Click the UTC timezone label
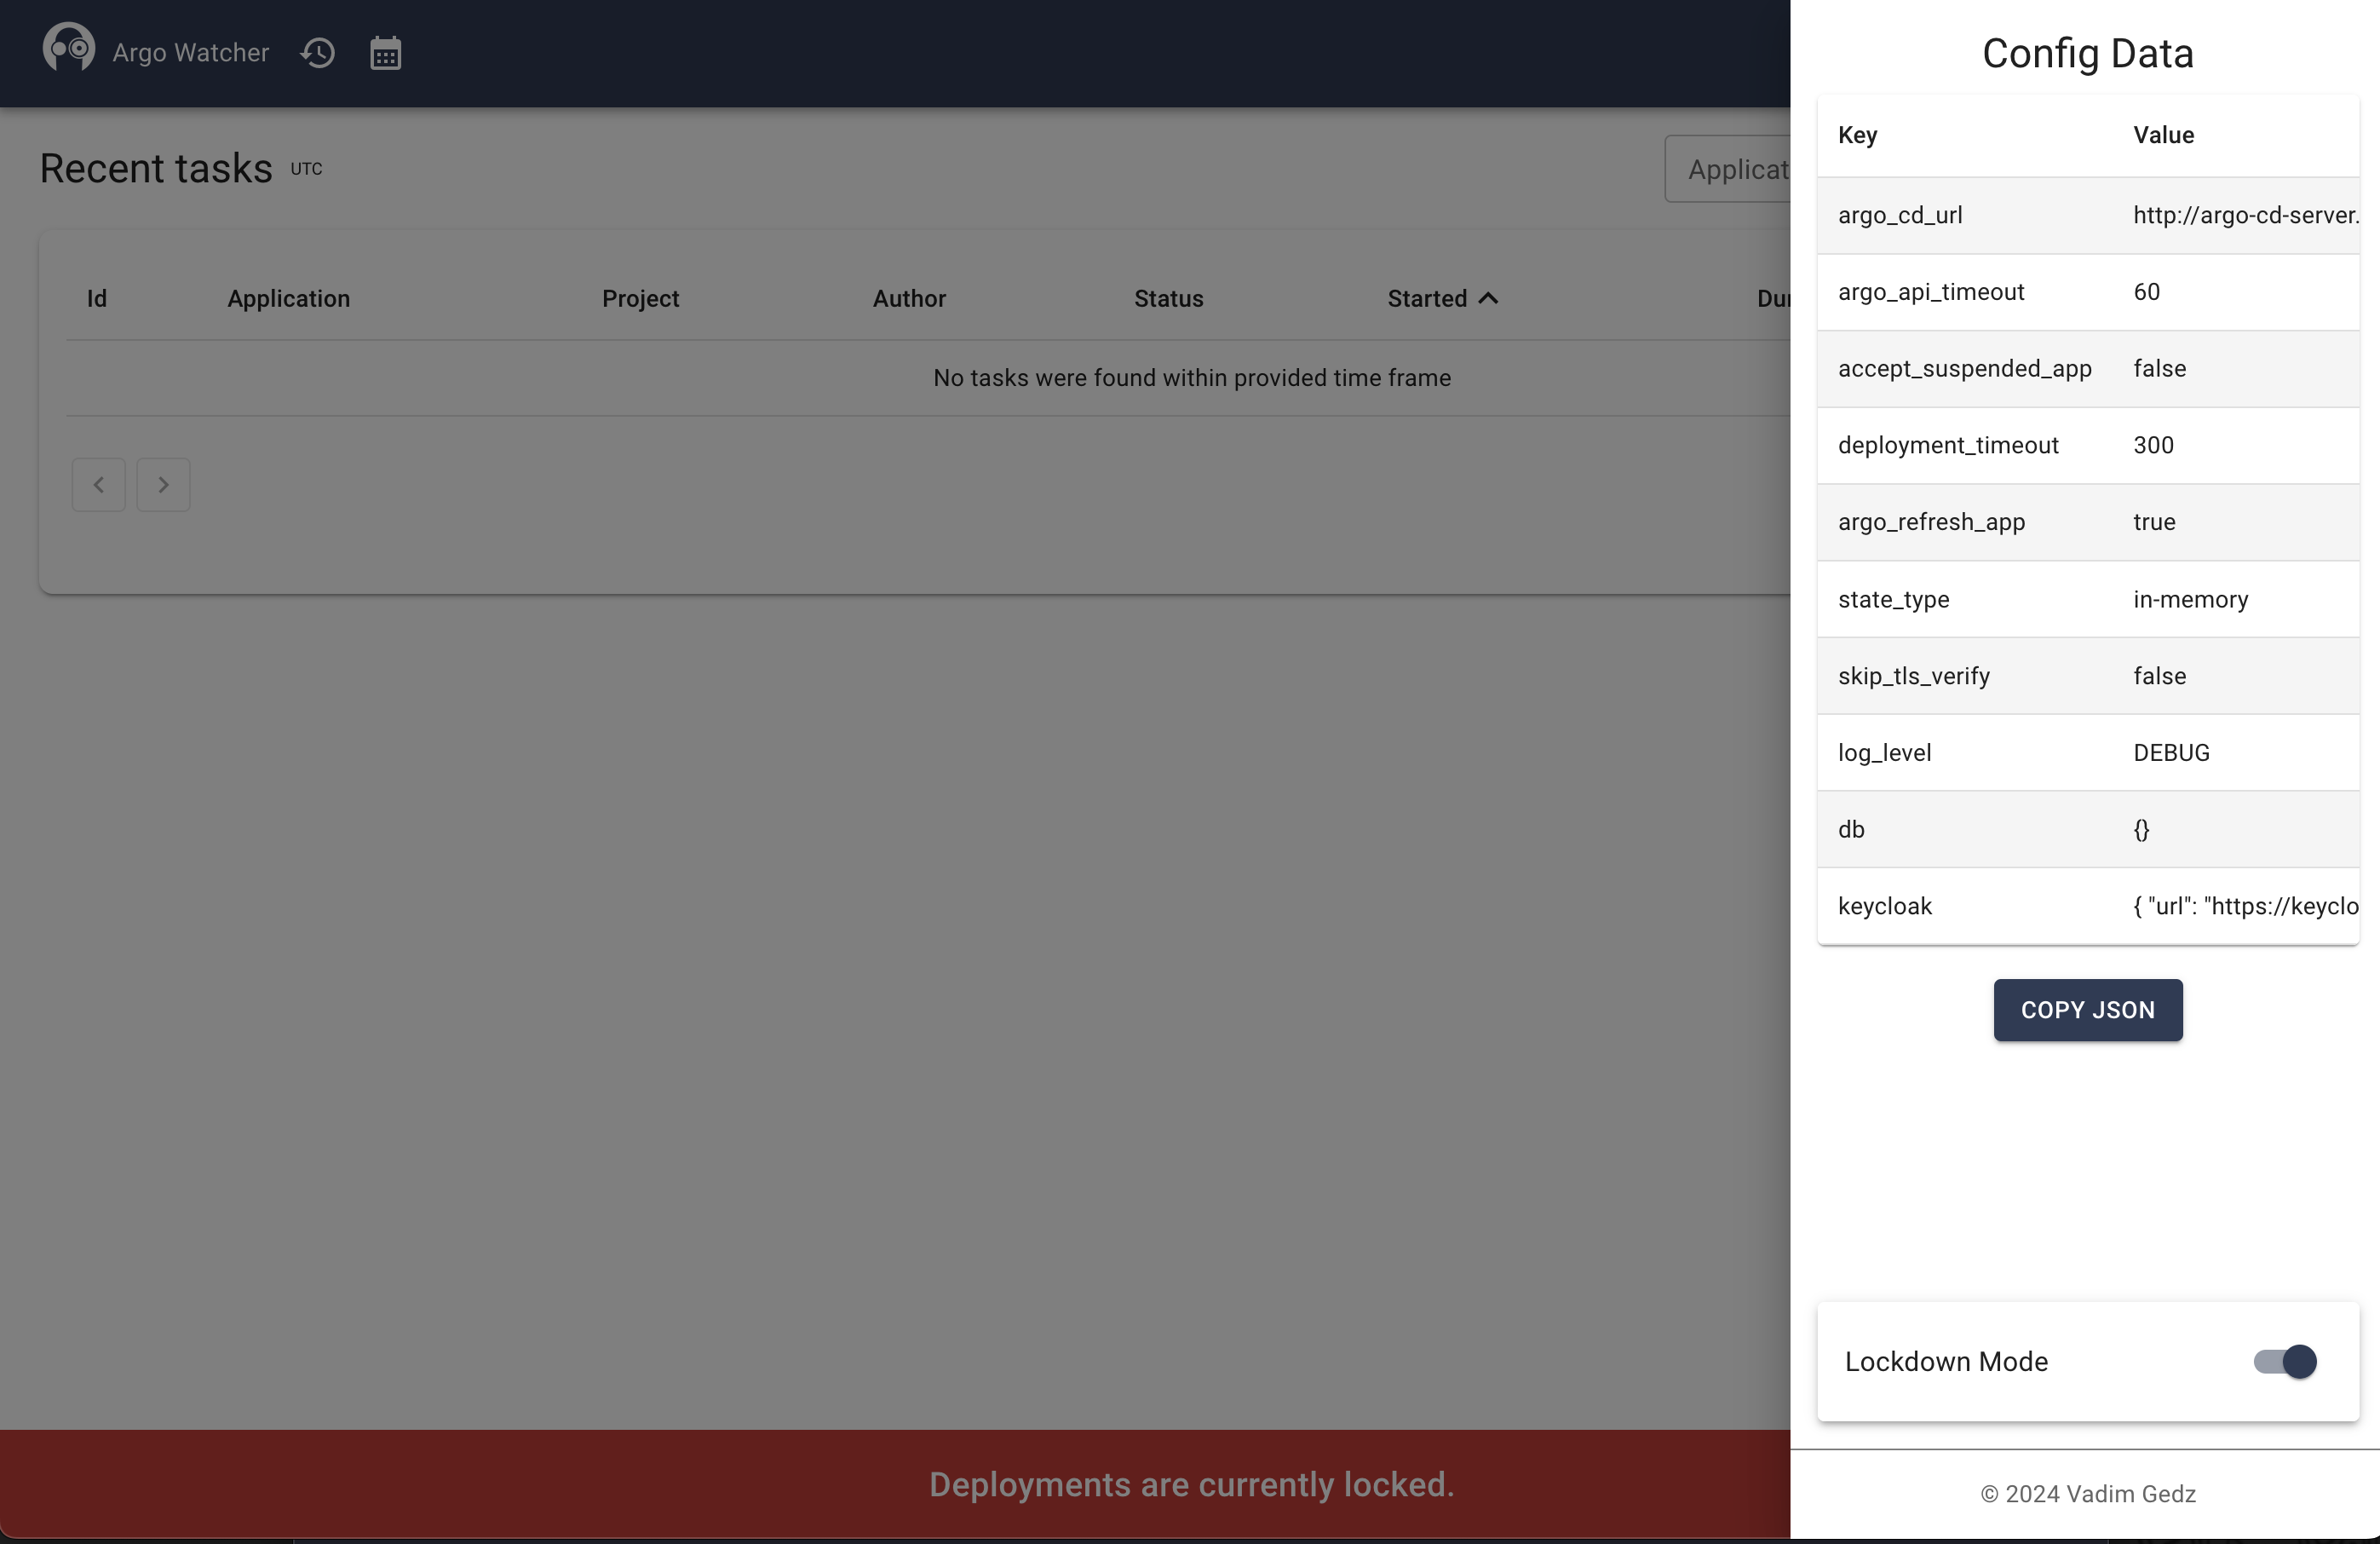This screenshot has height=1544, width=2380. (306, 169)
